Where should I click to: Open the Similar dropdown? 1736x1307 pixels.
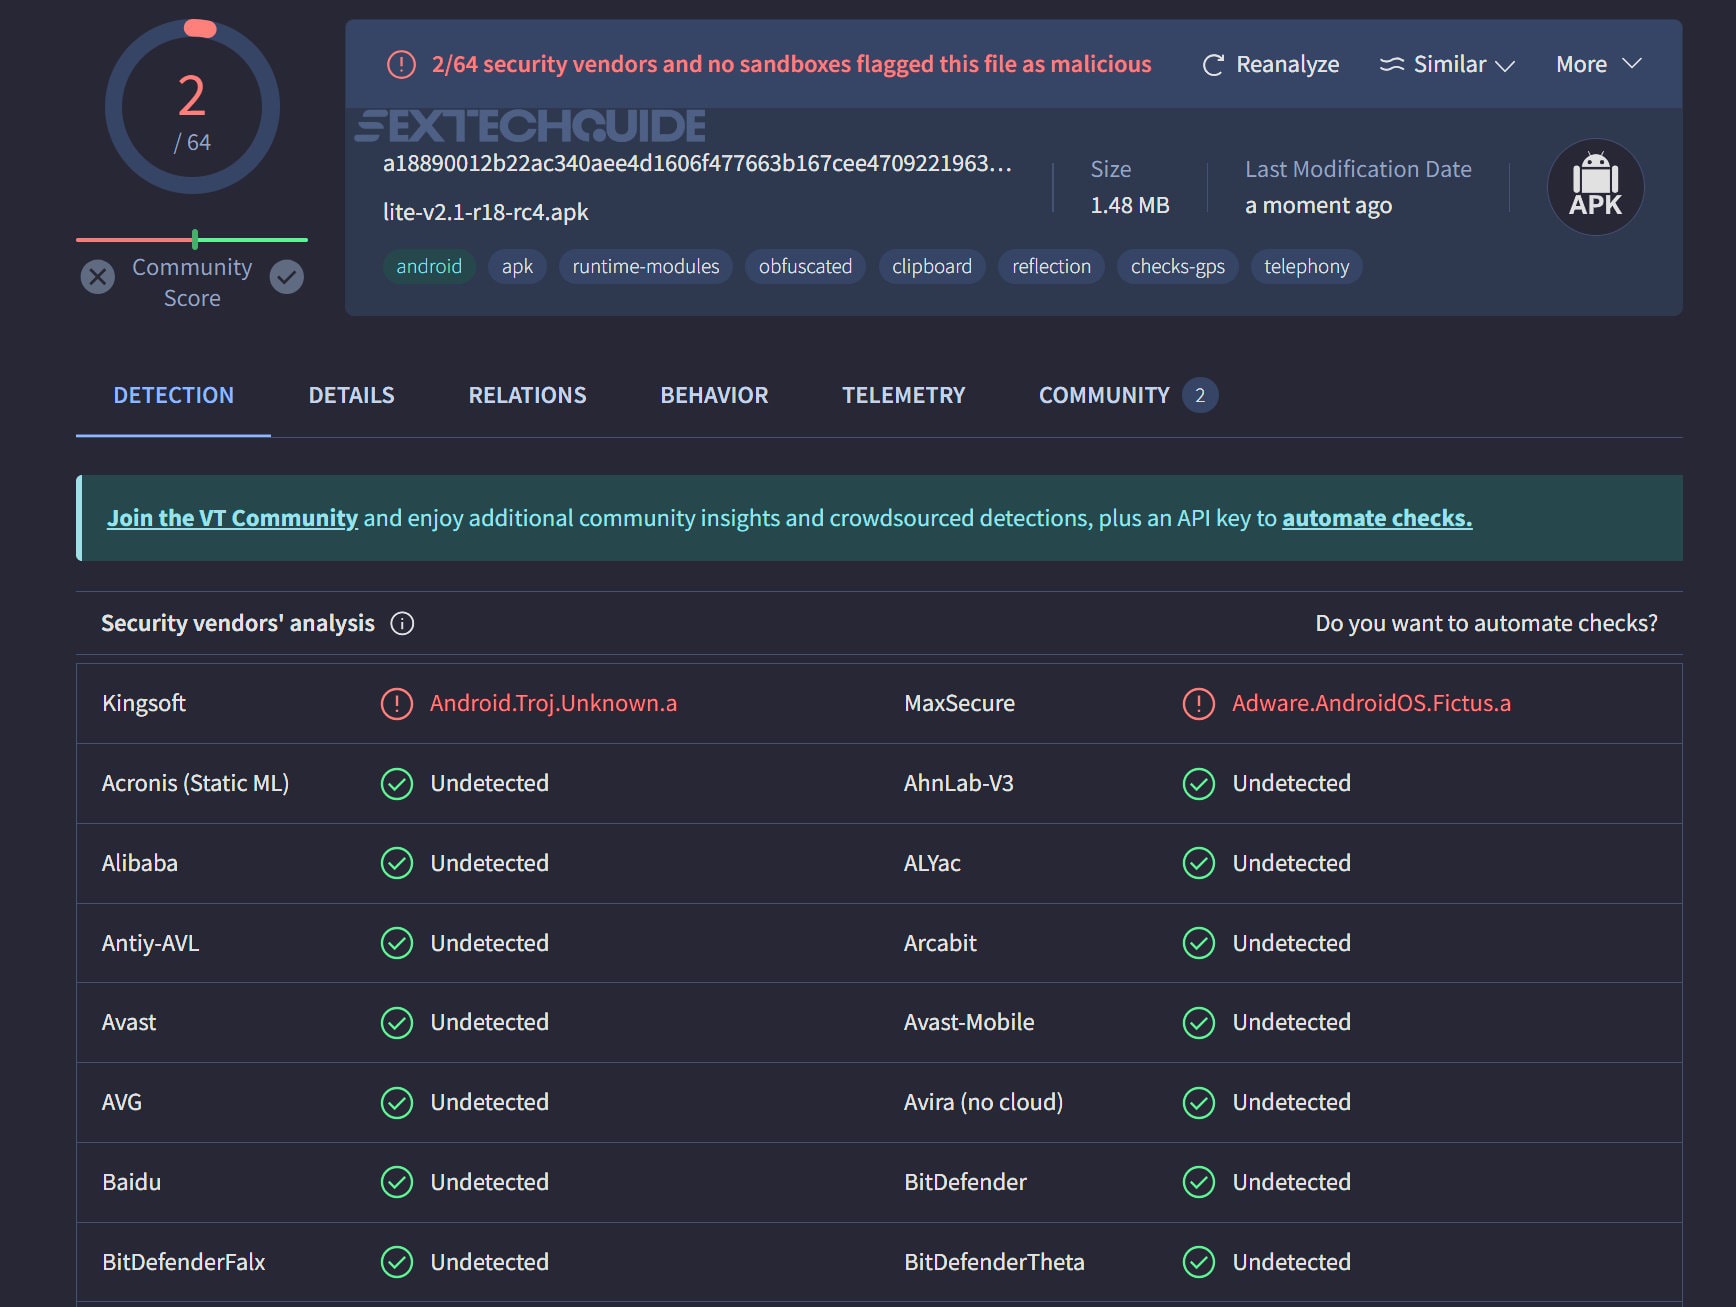coord(1447,65)
